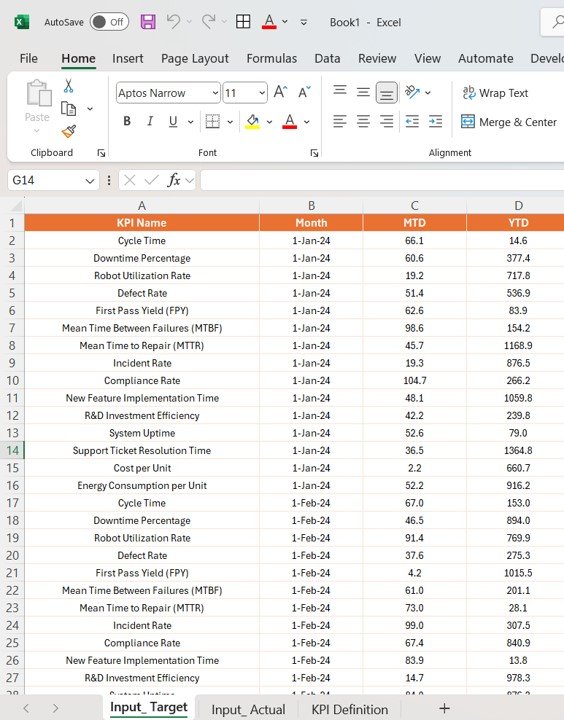This screenshot has height=720, width=564.
Task: Open the KPI Definition sheet tab
Action: coord(350,709)
